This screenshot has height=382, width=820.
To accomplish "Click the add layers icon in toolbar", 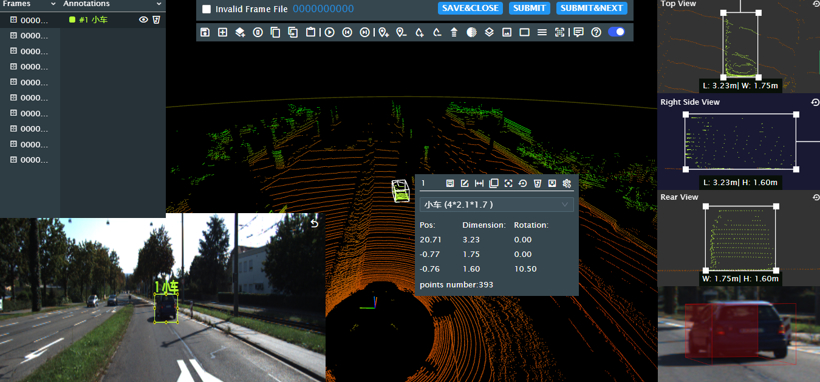I will 240,32.
